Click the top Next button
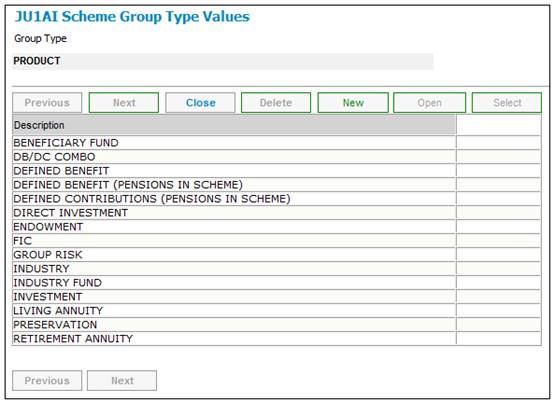The height and width of the screenshot is (403, 554). point(124,103)
